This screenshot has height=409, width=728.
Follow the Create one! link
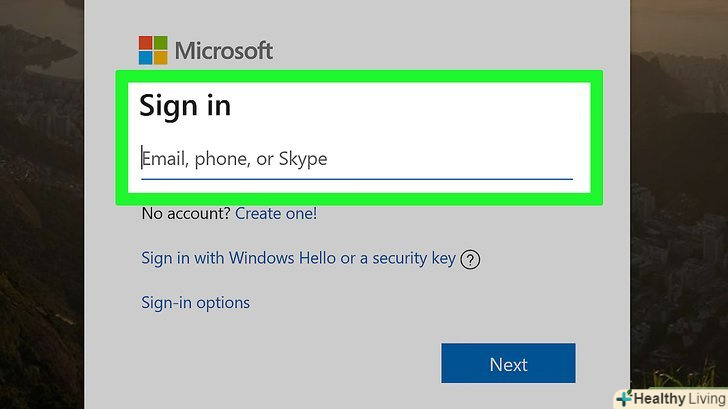coord(276,213)
